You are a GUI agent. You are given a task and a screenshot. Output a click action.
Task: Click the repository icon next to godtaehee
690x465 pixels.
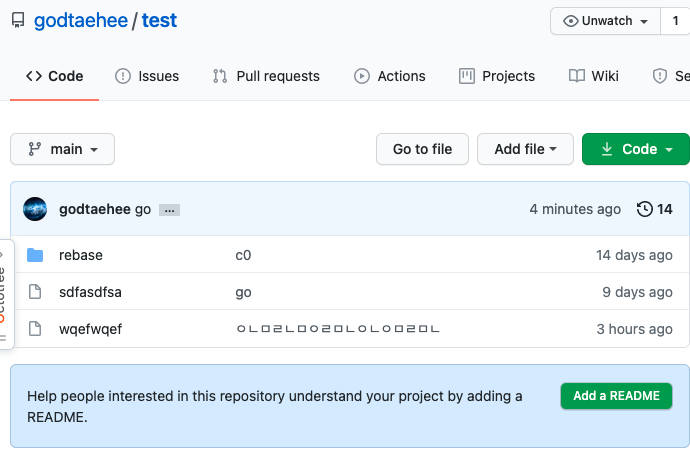click(x=17, y=21)
